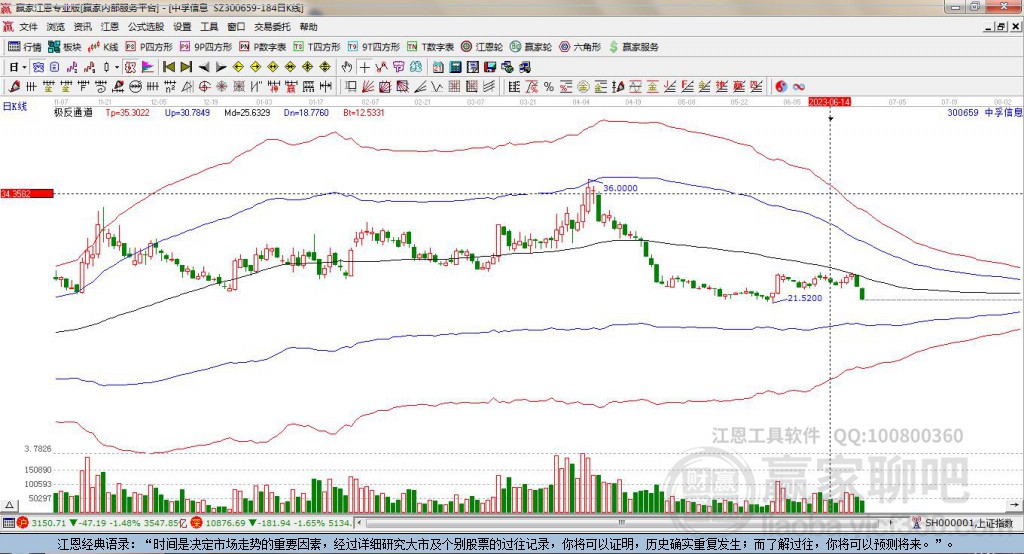Image resolution: width=1024 pixels, height=554 pixels.
Task: Click the 10876.69 Shenzhen index value
Action: click(226, 523)
